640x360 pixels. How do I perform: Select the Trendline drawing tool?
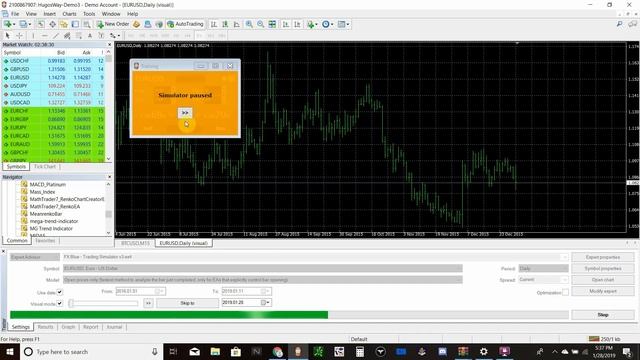[x=56, y=36]
